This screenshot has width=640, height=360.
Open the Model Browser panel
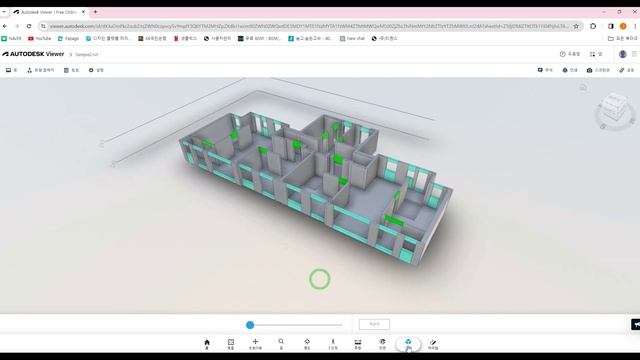(40, 70)
